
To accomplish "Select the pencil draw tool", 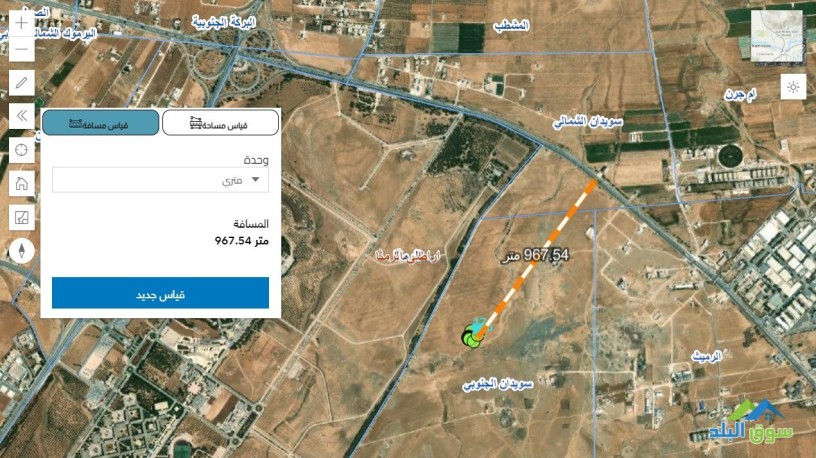I will click(x=21, y=83).
